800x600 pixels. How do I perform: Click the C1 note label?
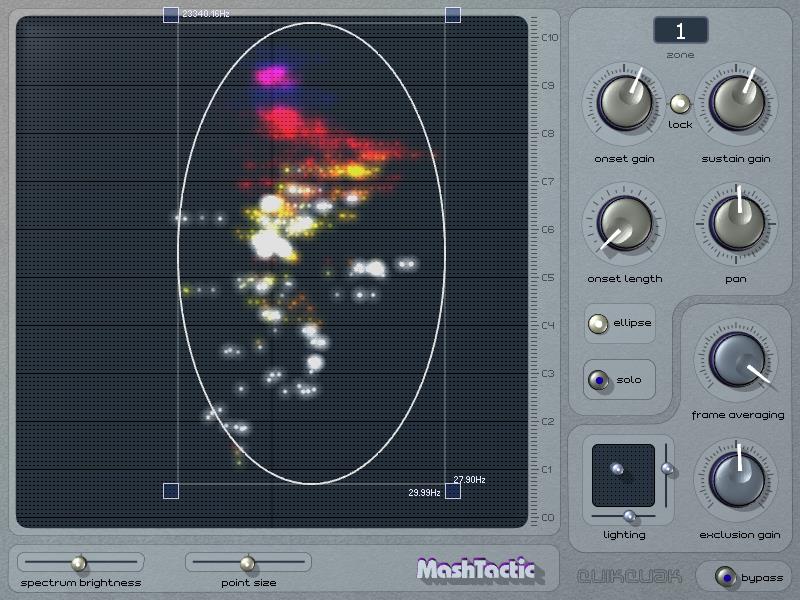coord(547,469)
